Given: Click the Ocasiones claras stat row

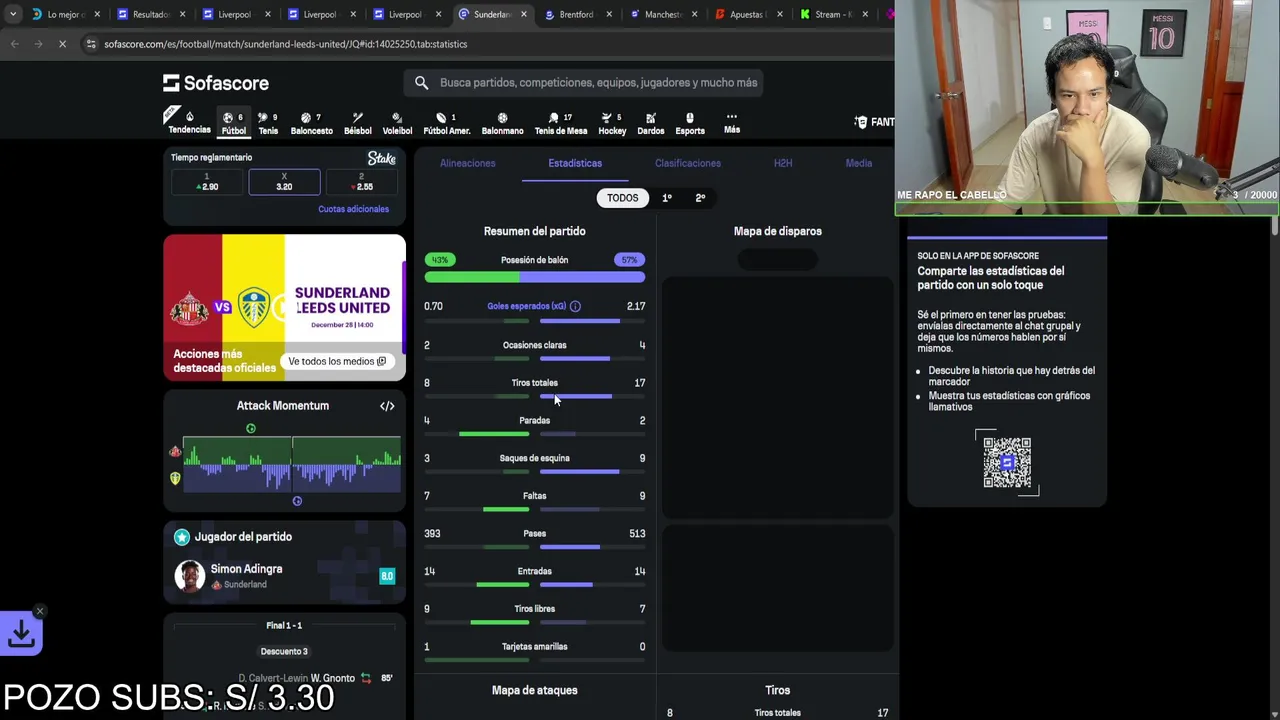Looking at the screenshot, I should pyautogui.click(x=534, y=351).
